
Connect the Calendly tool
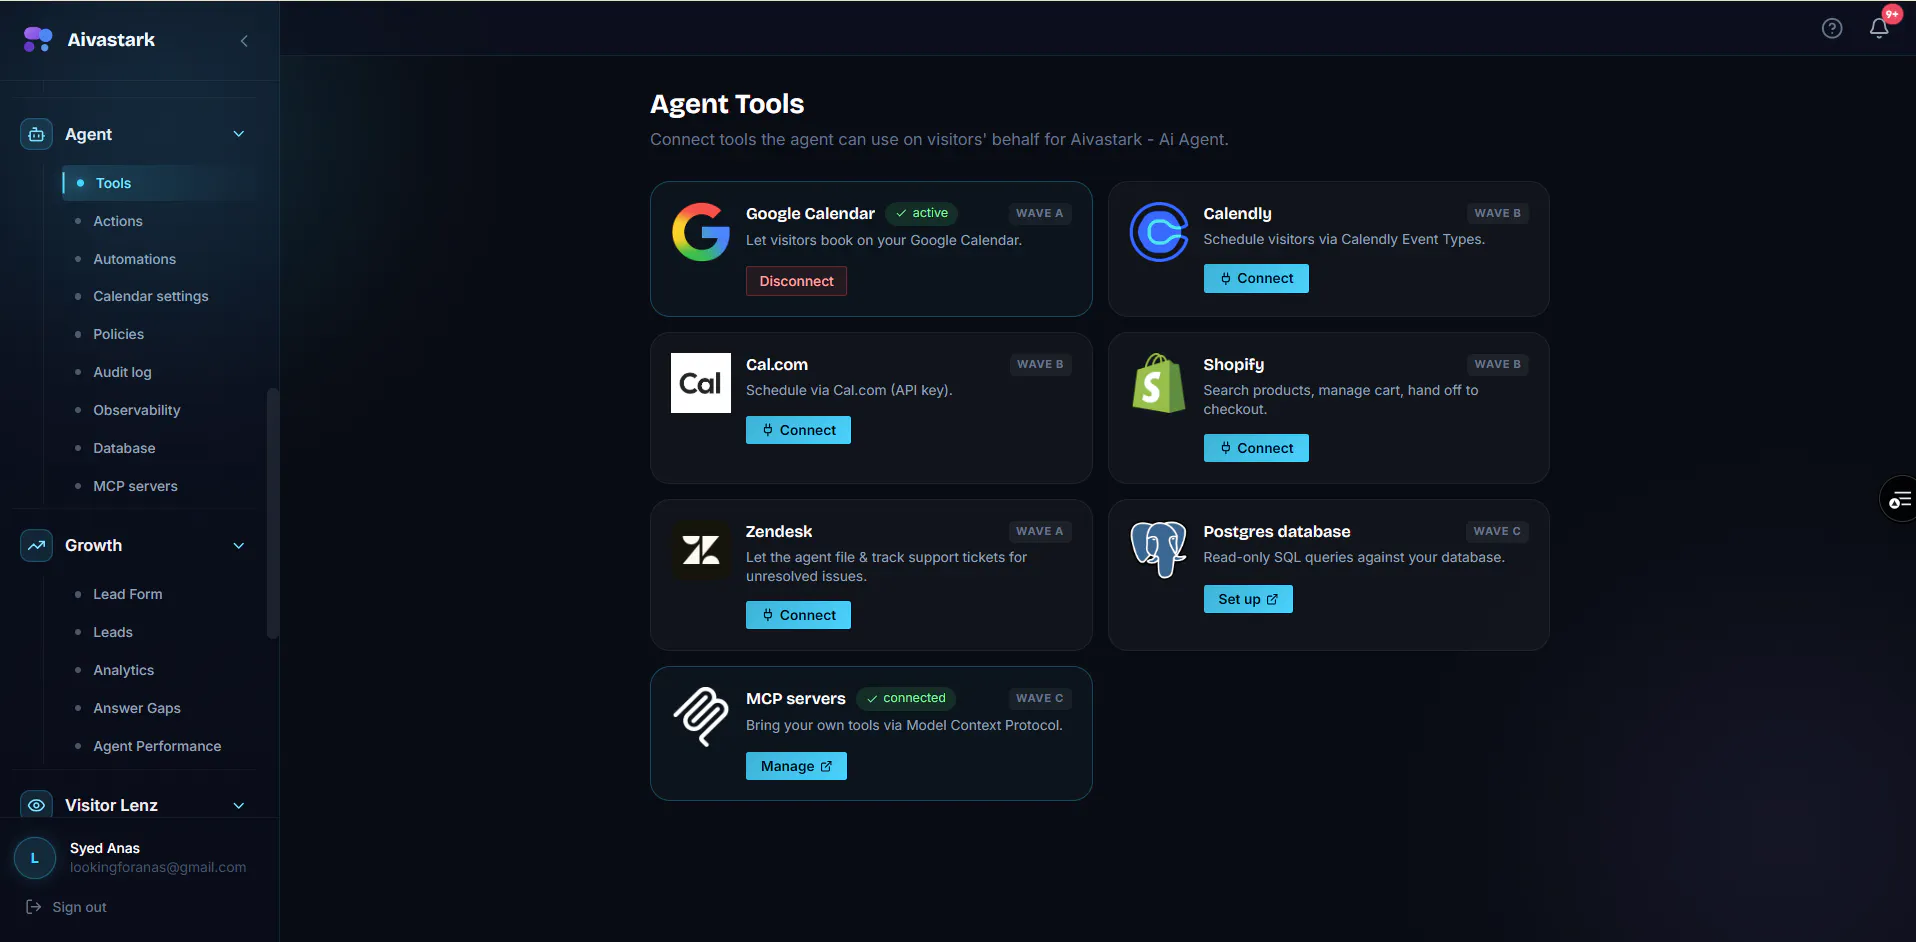click(x=1256, y=279)
